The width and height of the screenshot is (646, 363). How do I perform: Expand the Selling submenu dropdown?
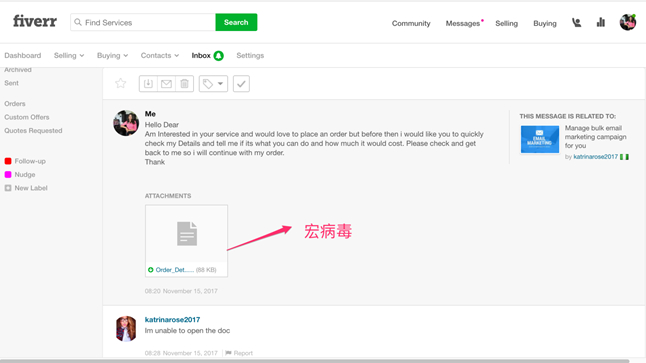click(x=69, y=55)
